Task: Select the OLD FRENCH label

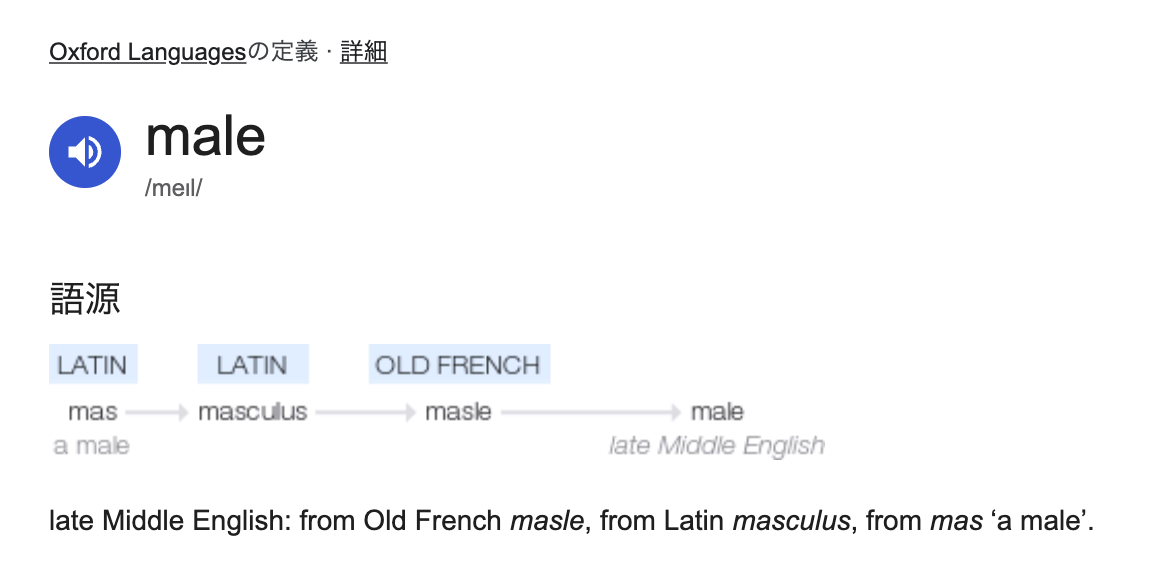Action: pyautogui.click(x=459, y=364)
